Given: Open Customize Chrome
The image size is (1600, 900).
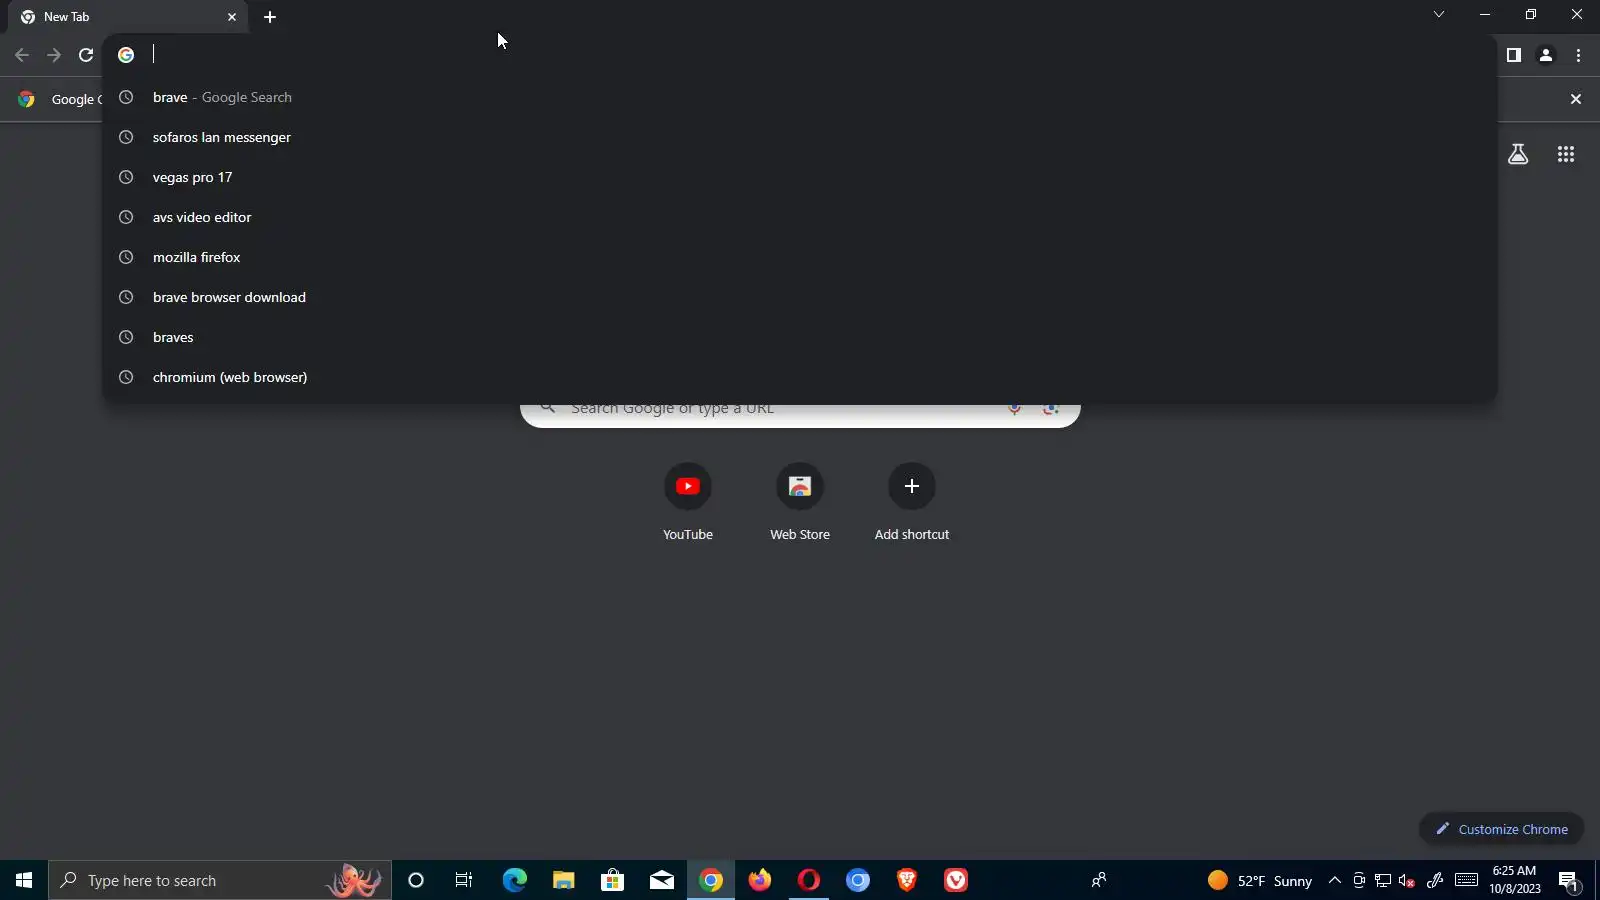Looking at the screenshot, I should (1502, 829).
